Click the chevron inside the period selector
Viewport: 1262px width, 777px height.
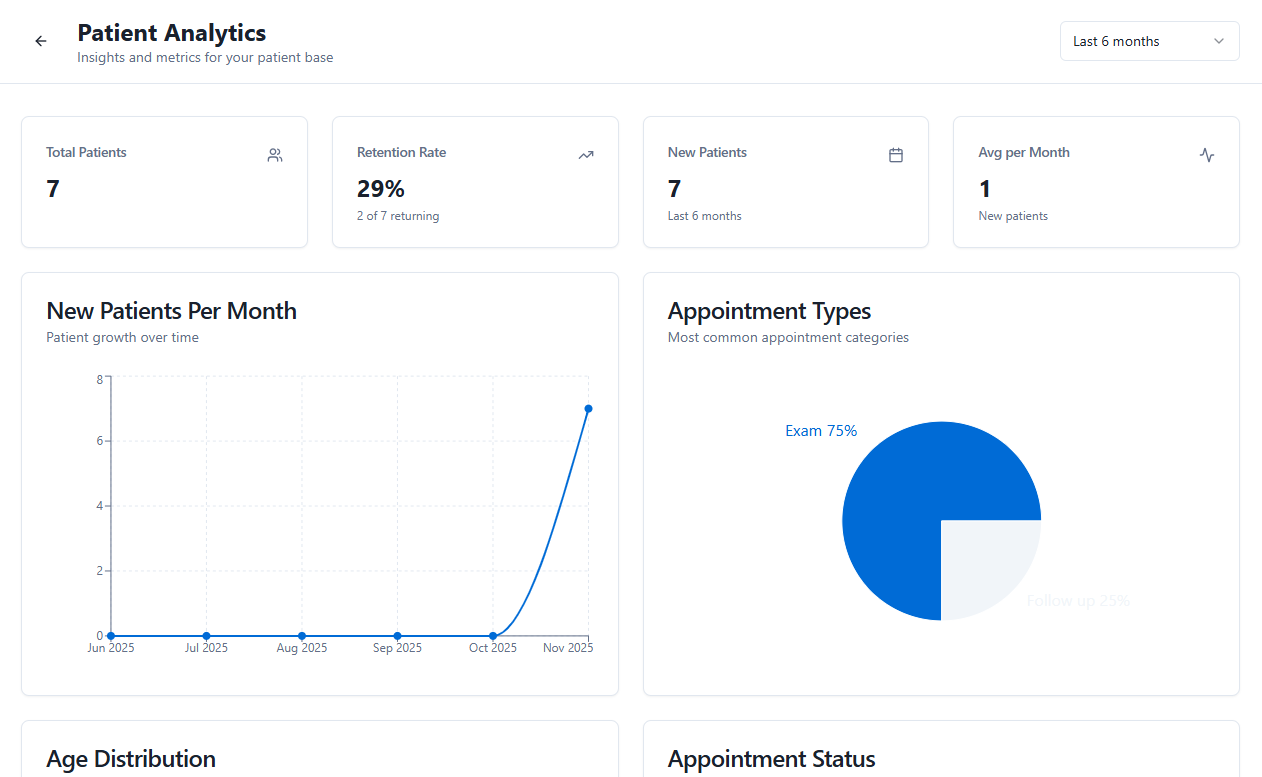click(x=1219, y=41)
